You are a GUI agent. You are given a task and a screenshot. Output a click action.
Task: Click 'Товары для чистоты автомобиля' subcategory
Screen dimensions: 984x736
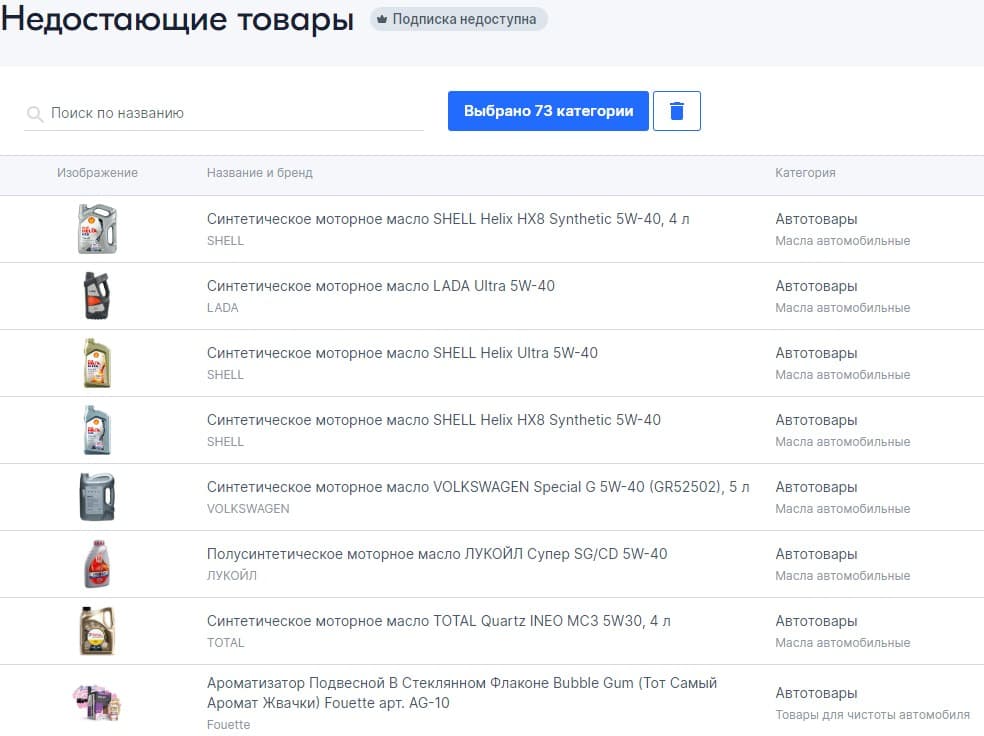pos(872,715)
